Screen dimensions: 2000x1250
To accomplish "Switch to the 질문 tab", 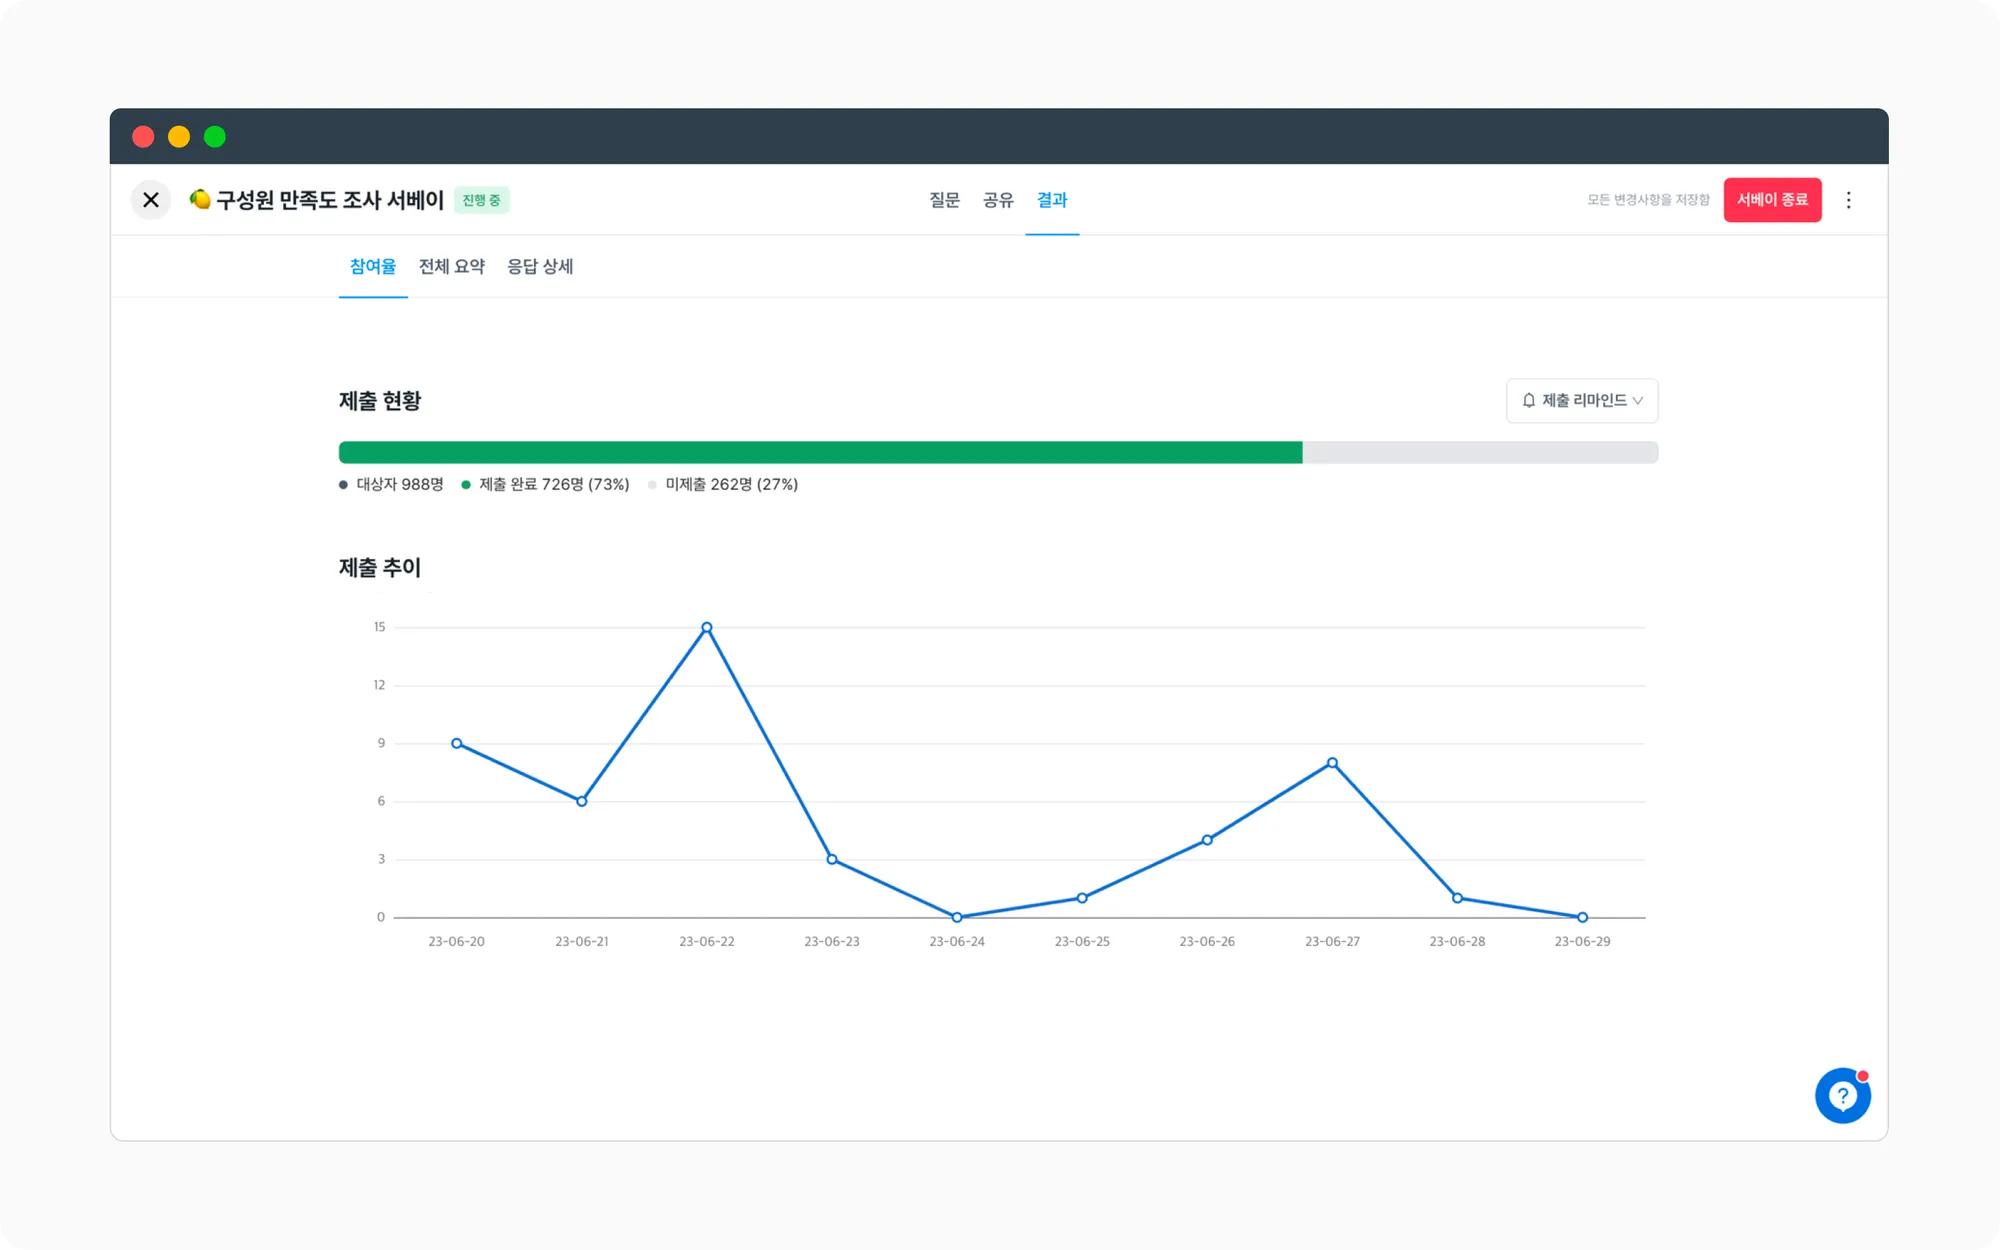I will click(944, 200).
